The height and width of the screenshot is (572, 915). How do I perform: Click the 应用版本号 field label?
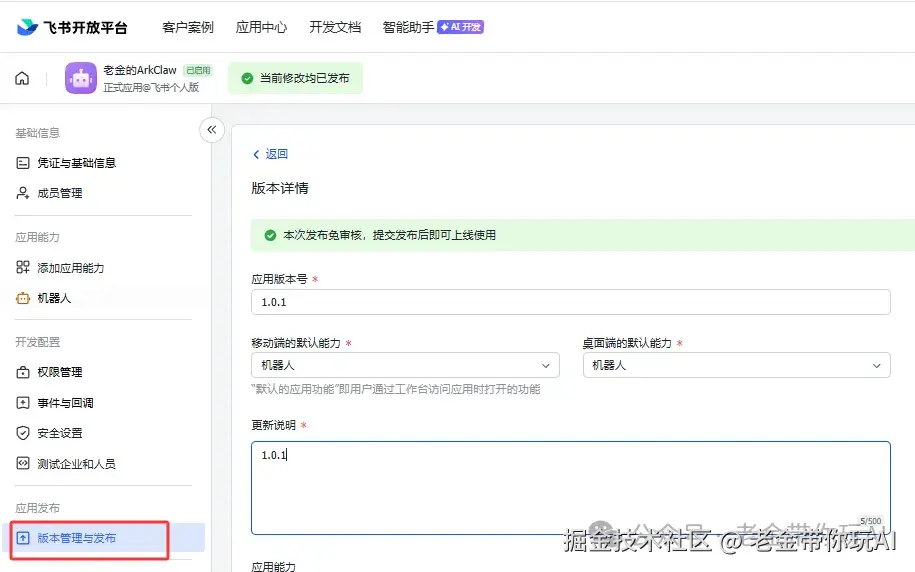(x=280, y=279)
